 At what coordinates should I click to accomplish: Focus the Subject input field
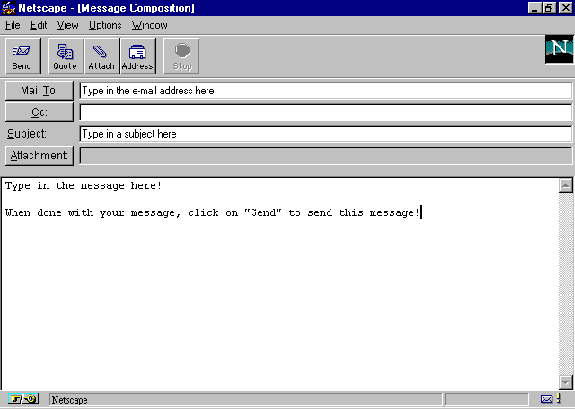326,134
